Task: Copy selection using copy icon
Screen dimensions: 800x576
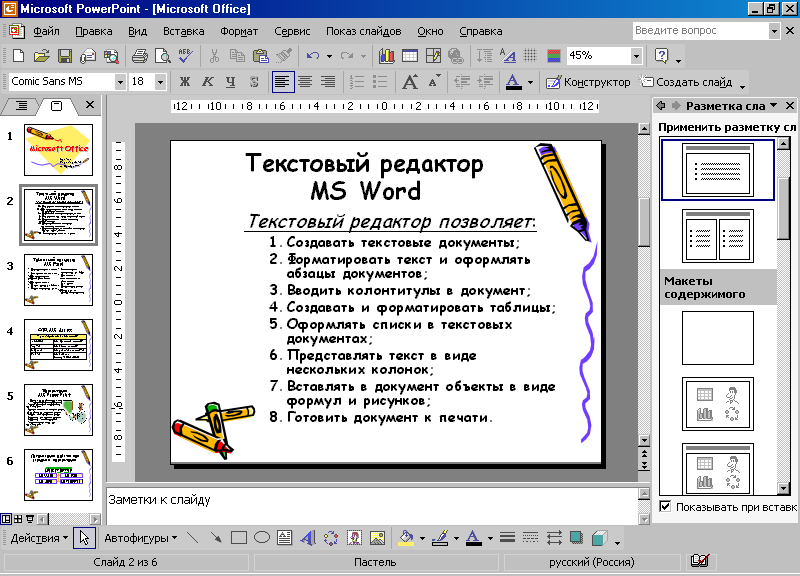Action: coord(237,56)
